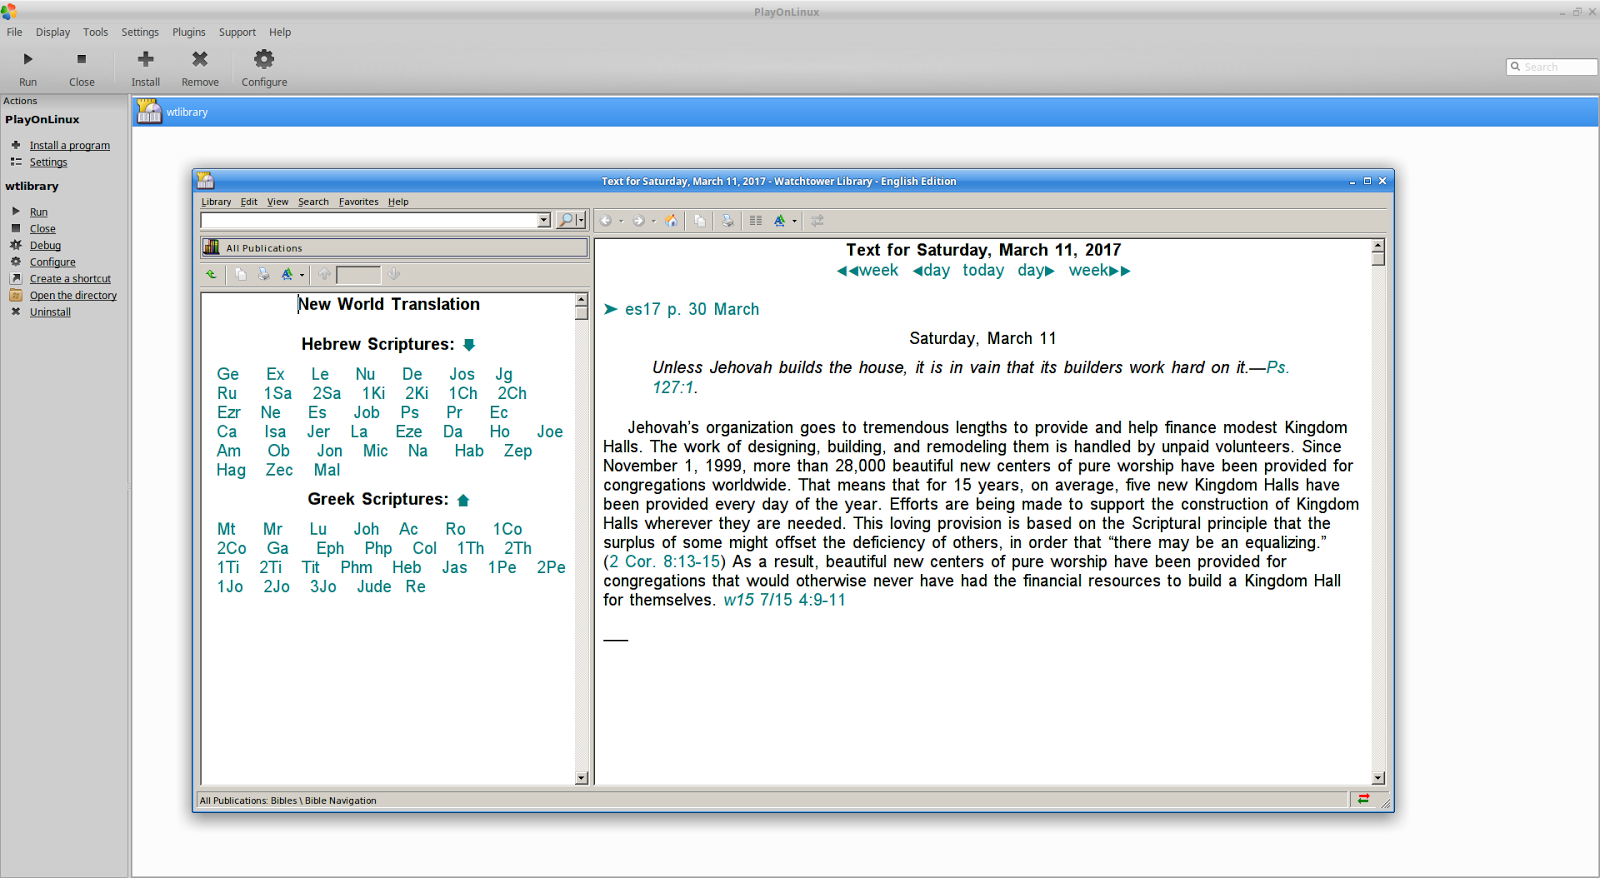Click the page number box in the navigation pane
This screenshot has height=878, width=1600.
pos(358,274)
